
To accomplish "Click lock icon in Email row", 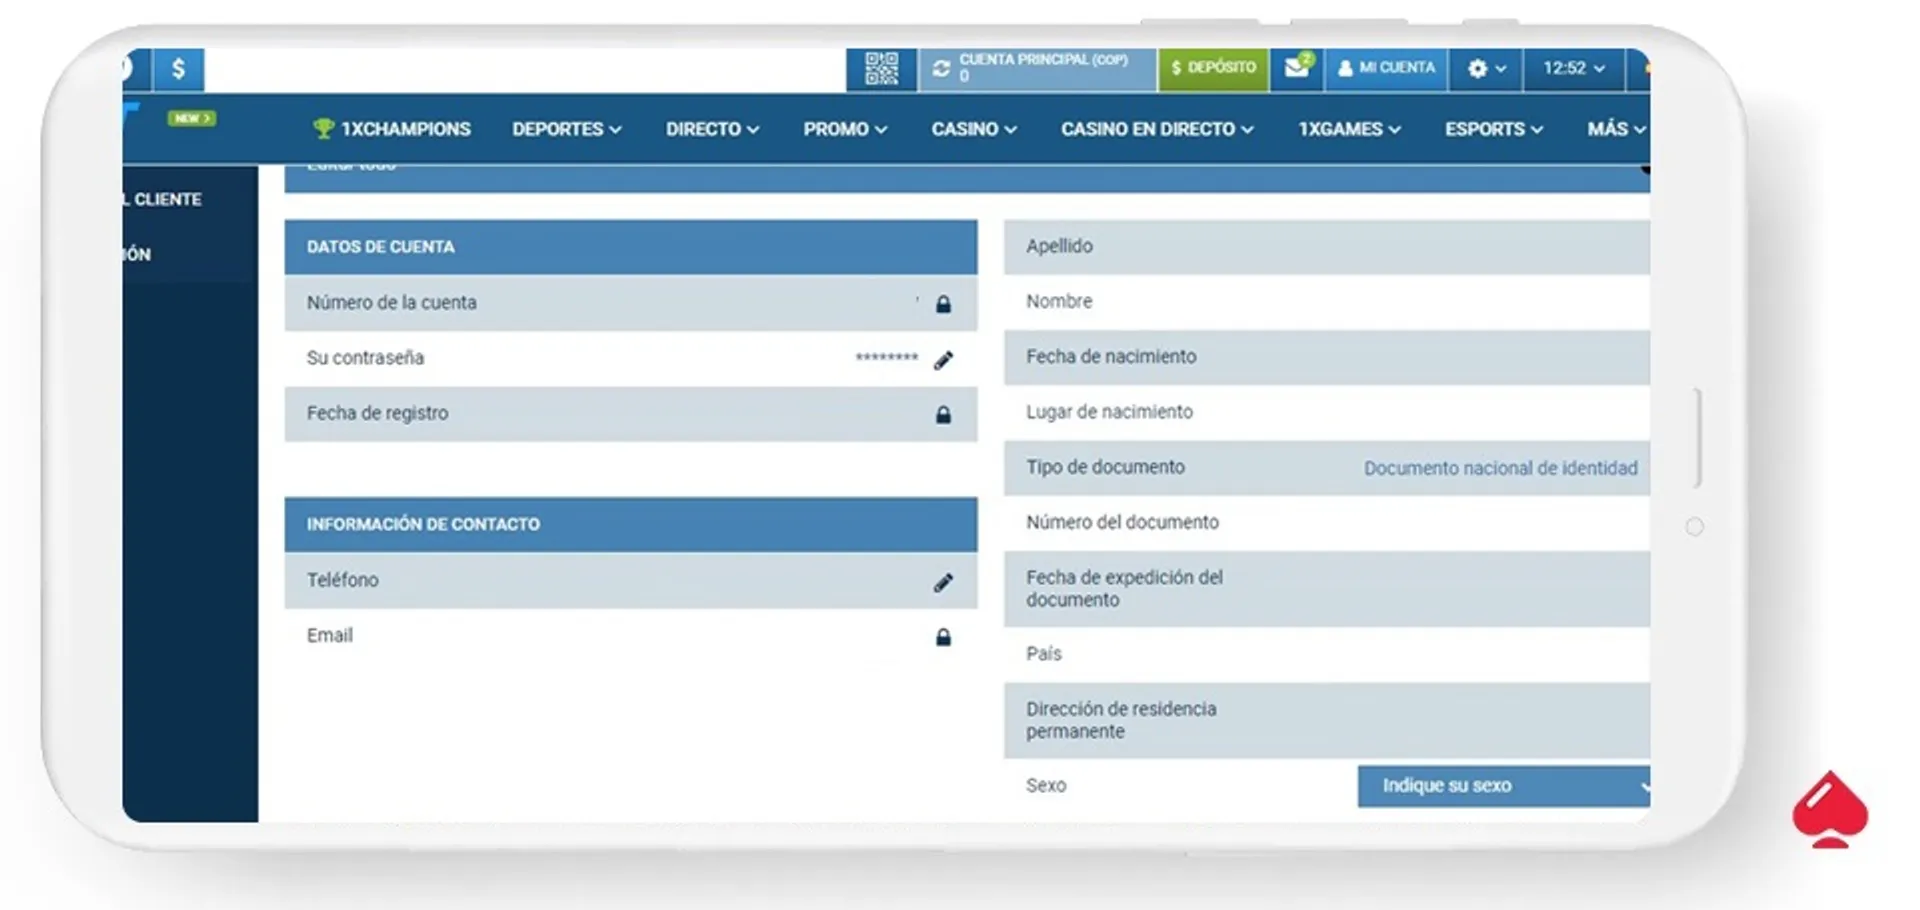I will point(943,637).
